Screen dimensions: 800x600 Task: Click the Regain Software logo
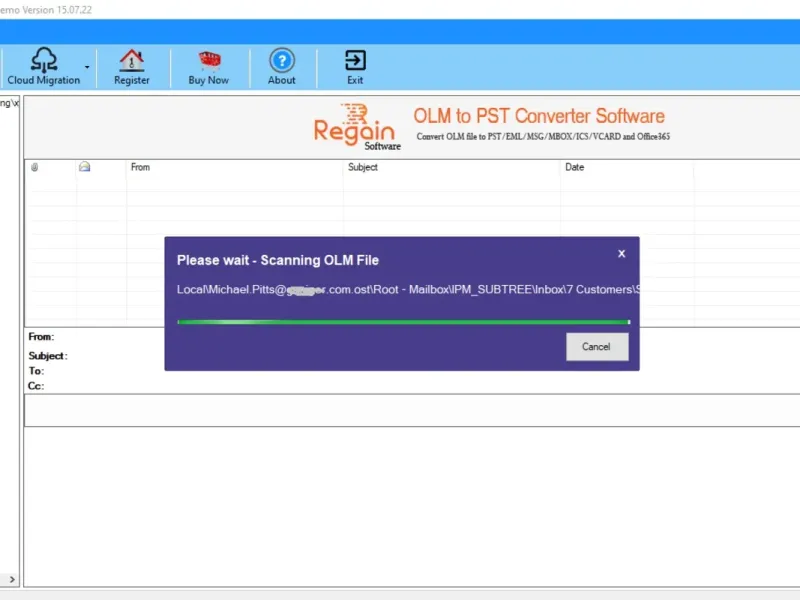pyautogui.click(x=357, y=127)
